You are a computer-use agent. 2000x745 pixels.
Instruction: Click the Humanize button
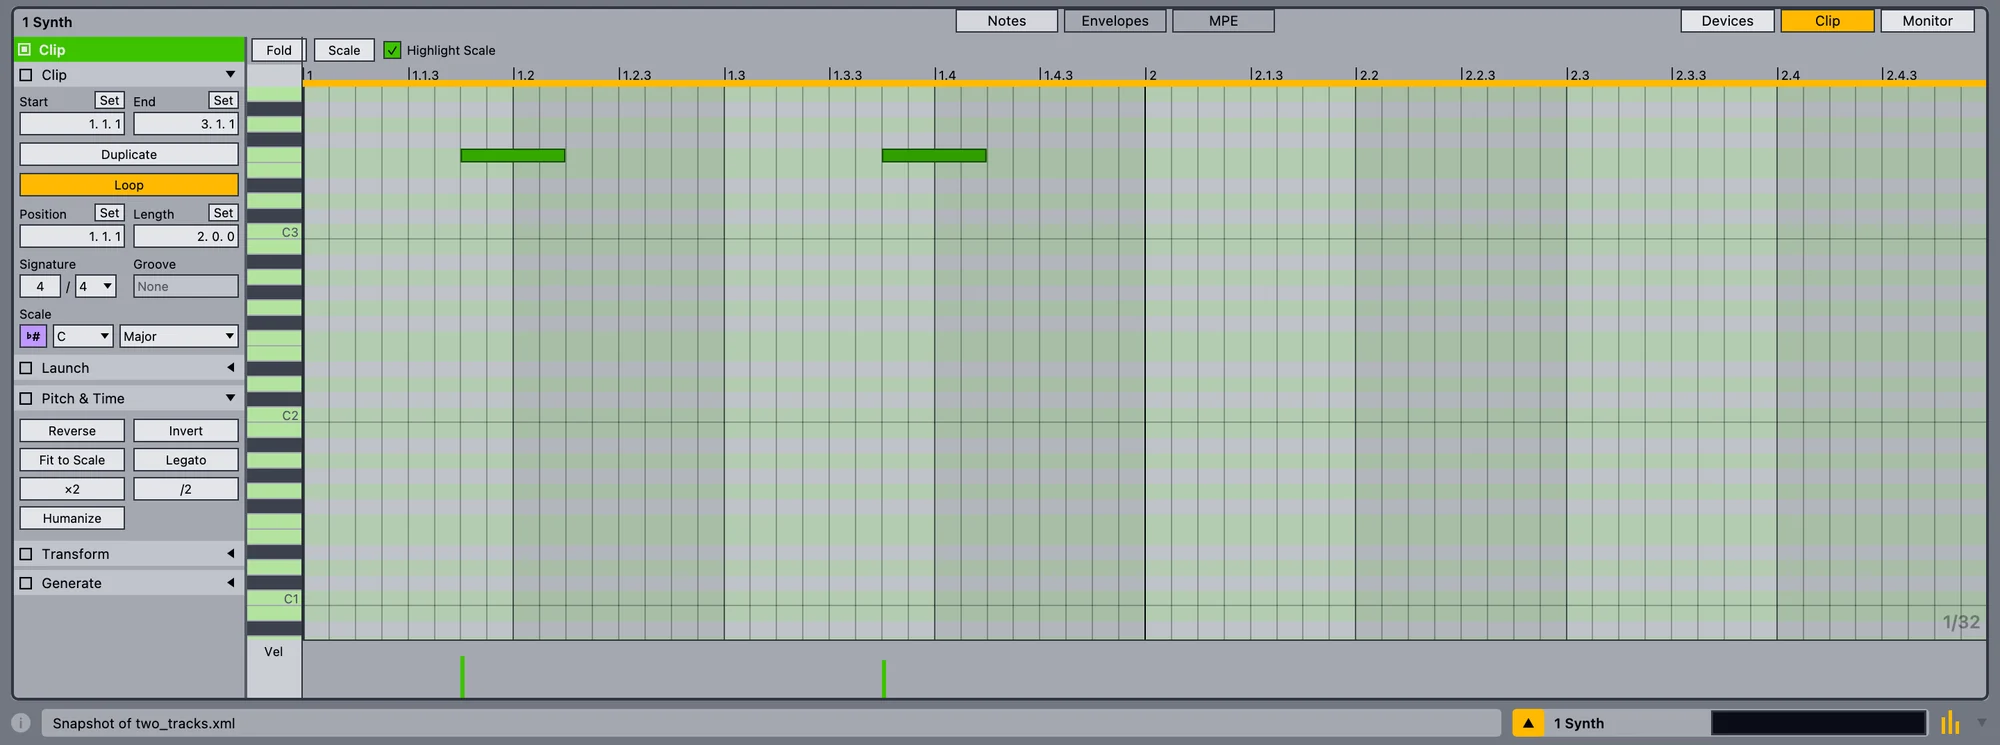coord(72,518)
